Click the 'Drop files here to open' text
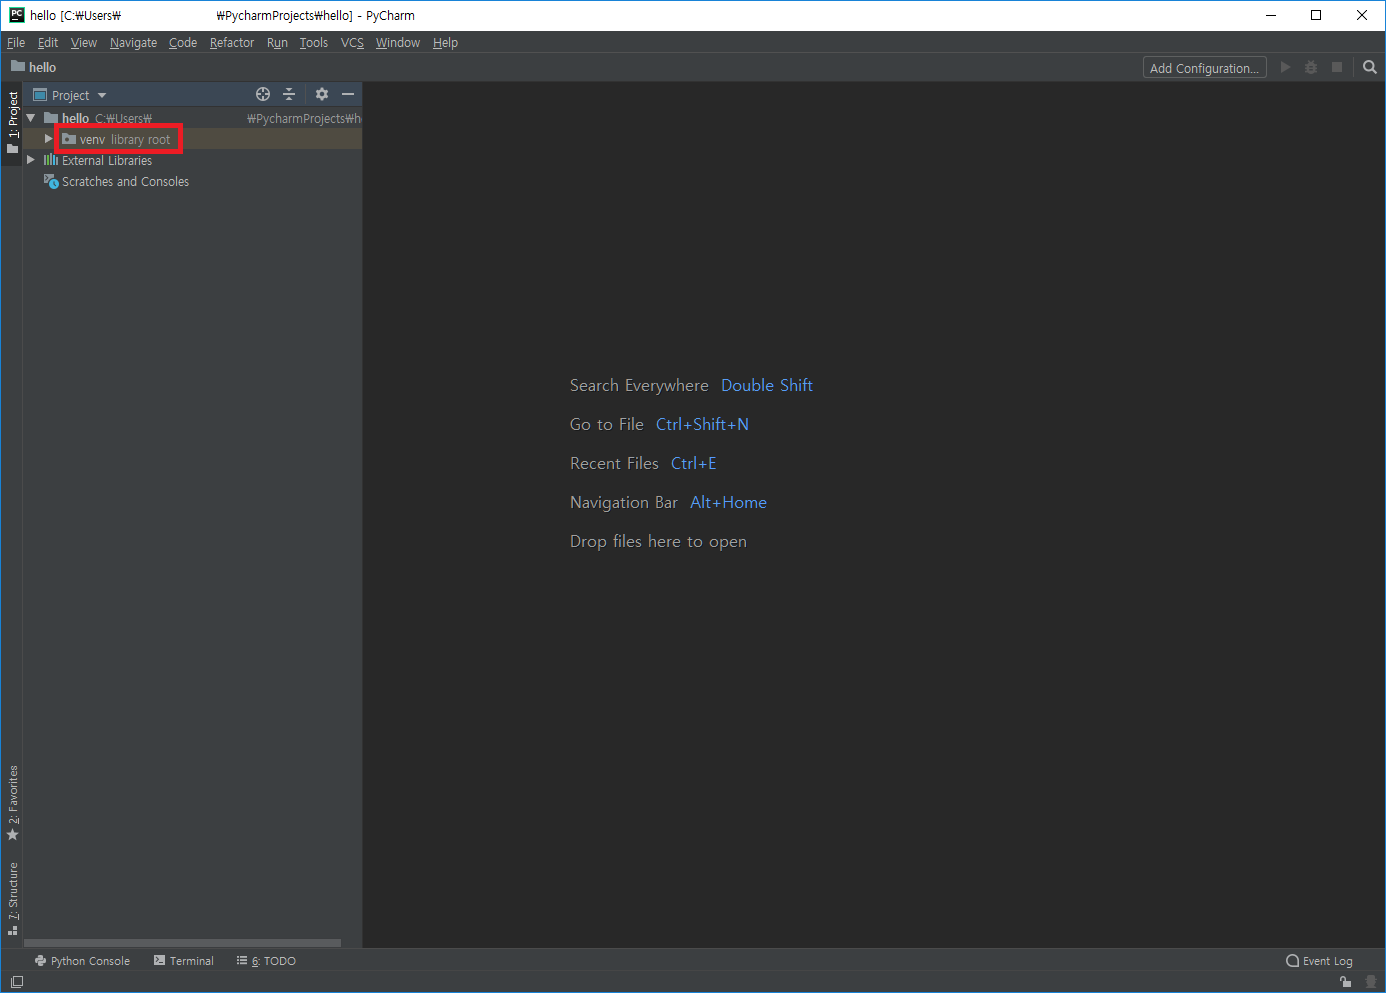This screenshot has height=993, width=1386. [658, 541]
